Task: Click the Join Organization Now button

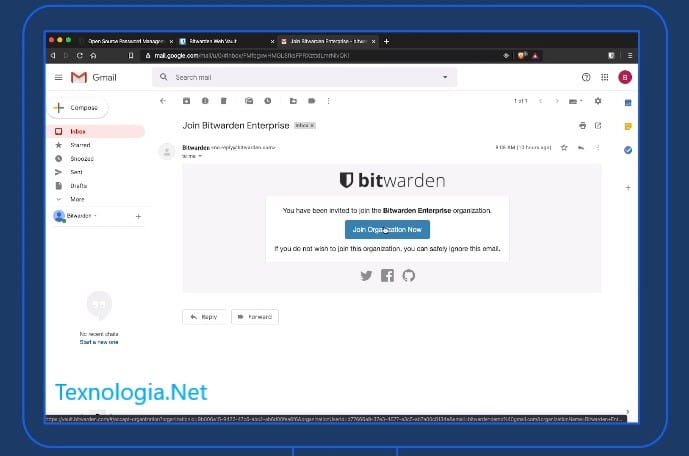Action: coord(387,229)
